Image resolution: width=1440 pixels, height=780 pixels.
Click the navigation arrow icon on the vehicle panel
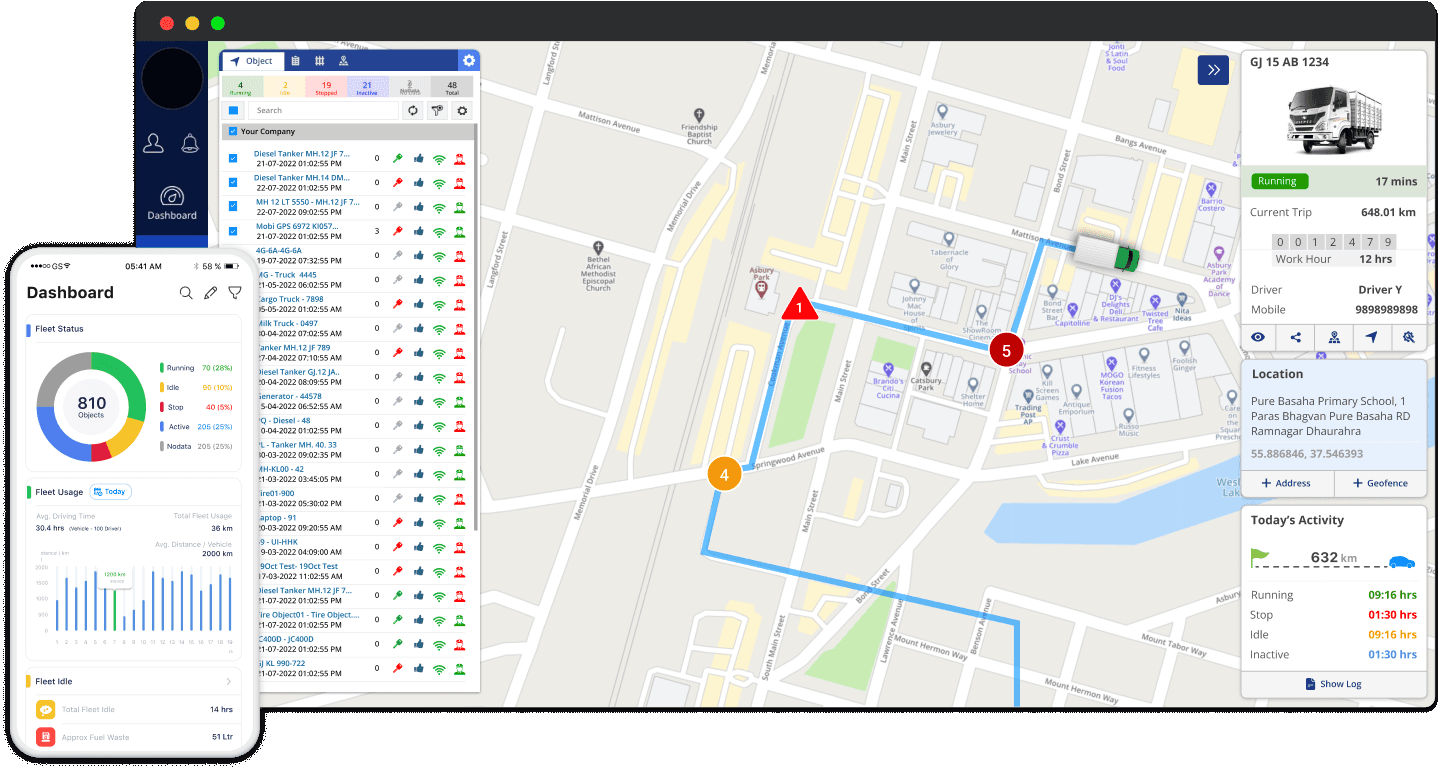tap(1372, 338)
